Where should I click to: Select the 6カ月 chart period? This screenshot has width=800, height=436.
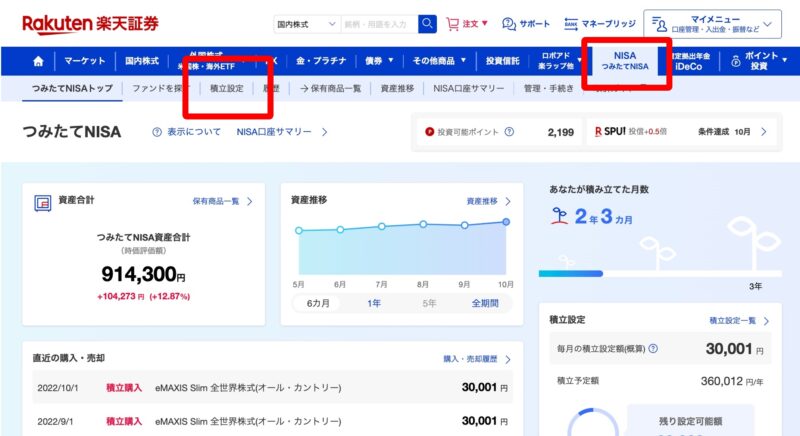318,303
